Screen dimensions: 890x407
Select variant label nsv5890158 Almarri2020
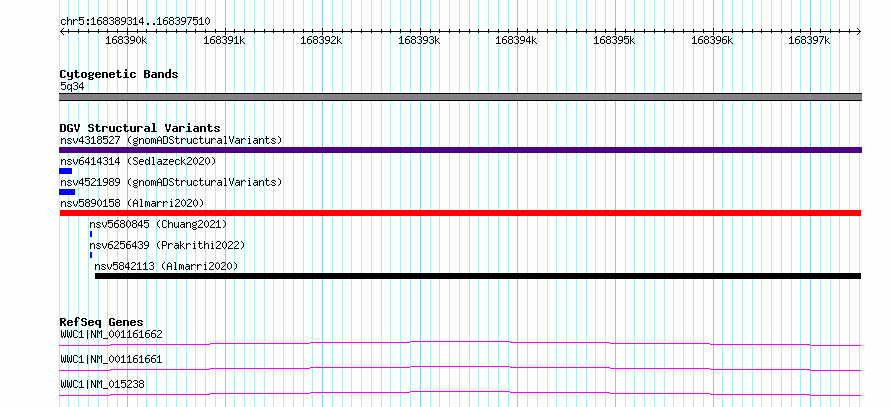[x=132, y=203]
